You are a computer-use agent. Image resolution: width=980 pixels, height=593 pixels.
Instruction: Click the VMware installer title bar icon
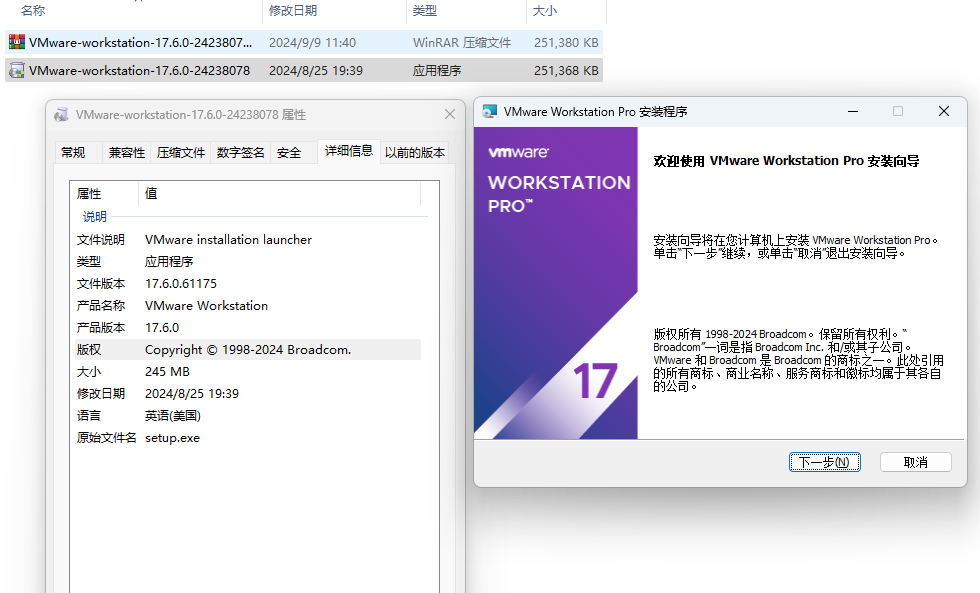pyautogui.click(x=489, y=112)
